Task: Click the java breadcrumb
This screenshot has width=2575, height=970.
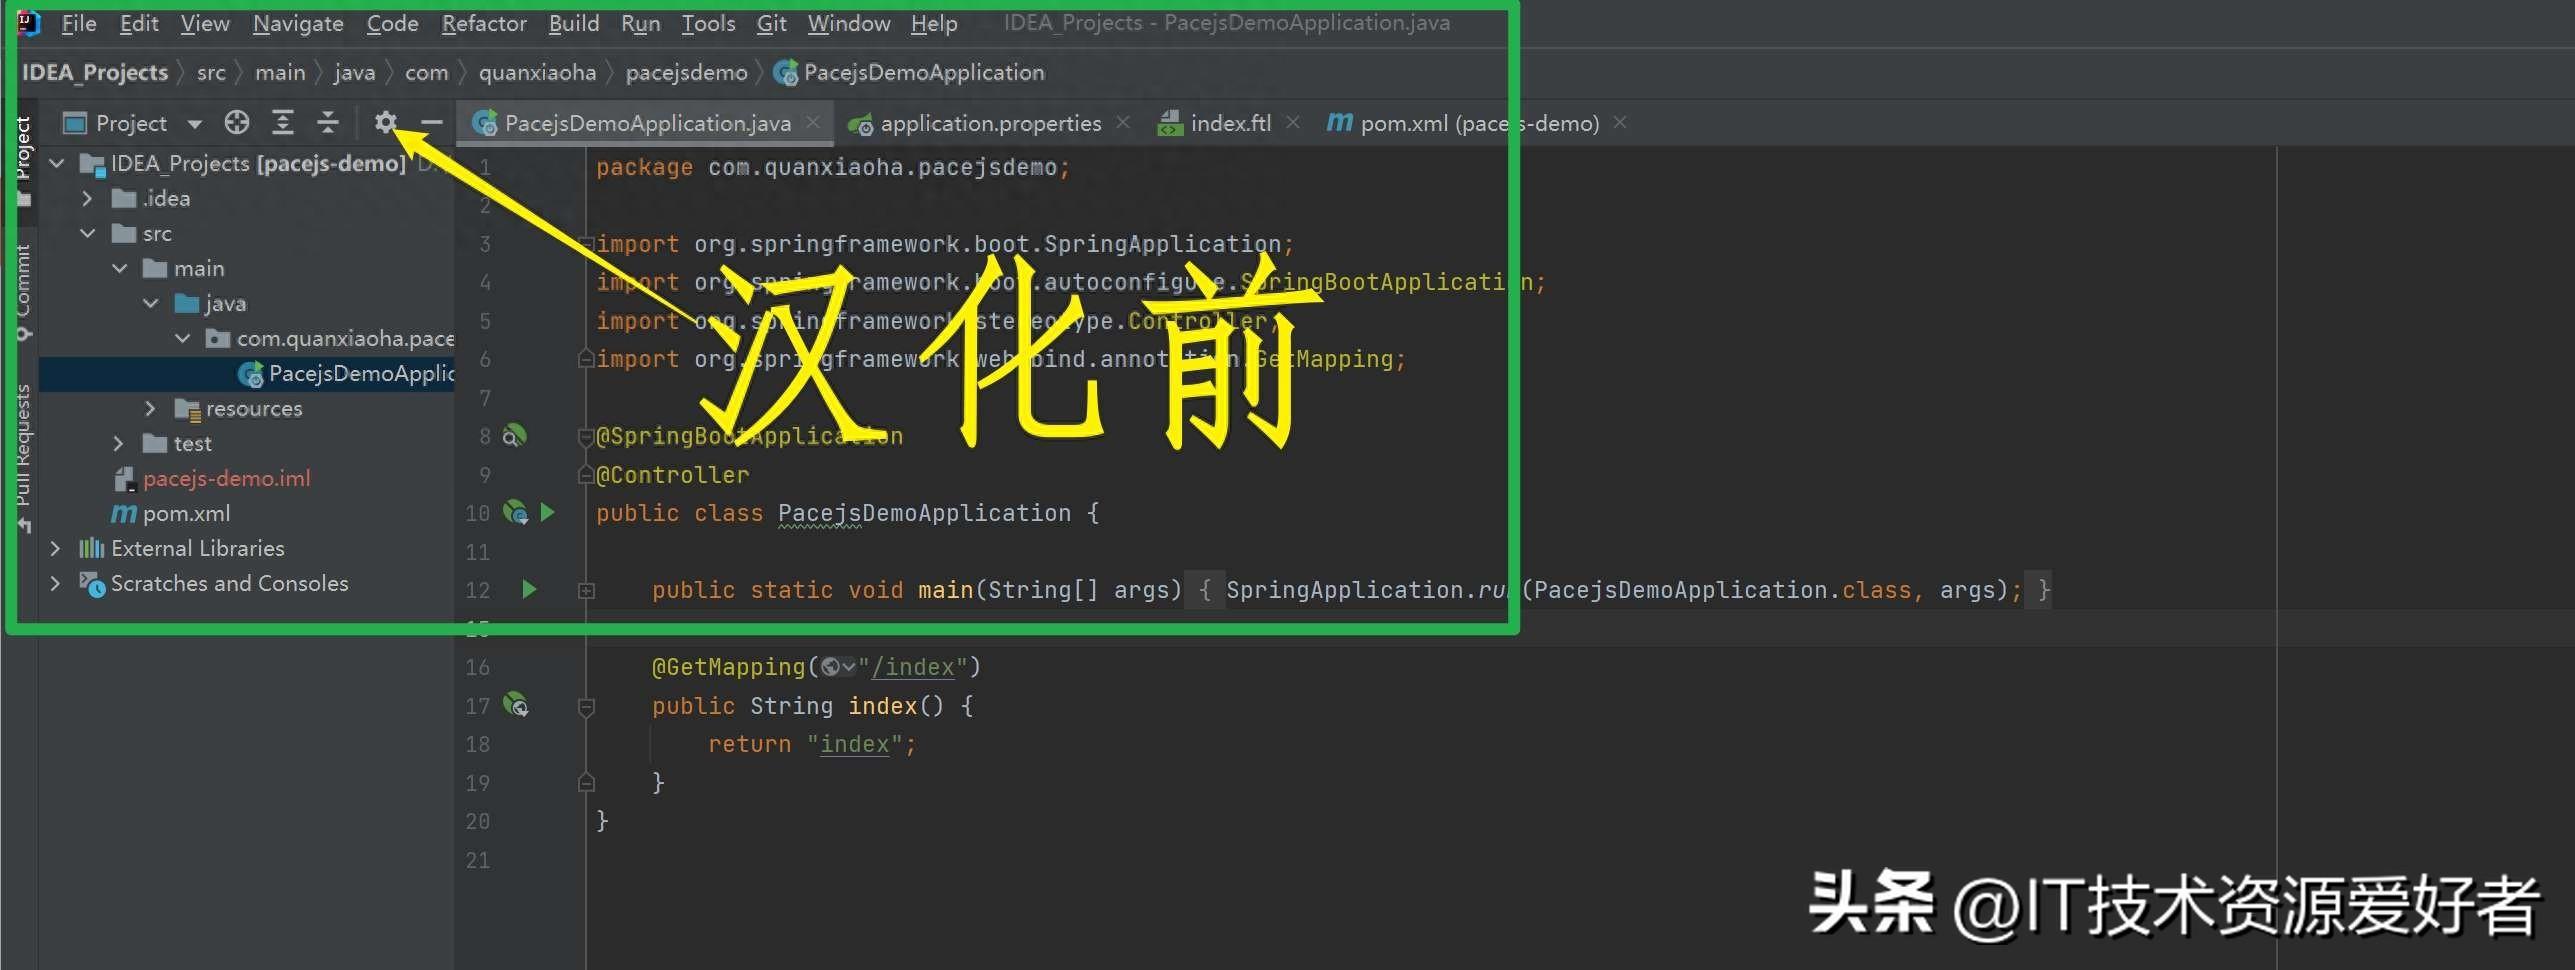Action: pyautogui.click(x=354, y=72)
